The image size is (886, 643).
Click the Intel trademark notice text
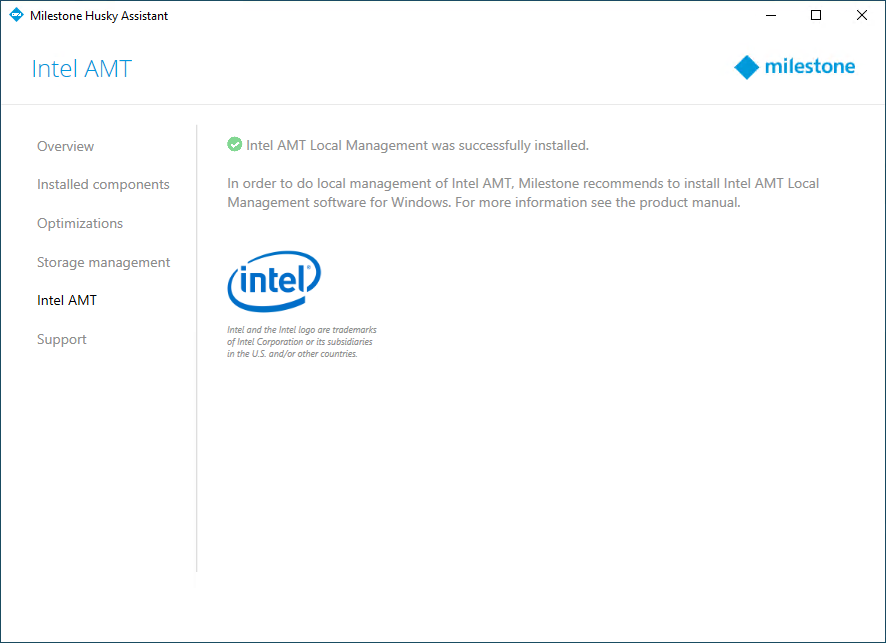point(301,341)
